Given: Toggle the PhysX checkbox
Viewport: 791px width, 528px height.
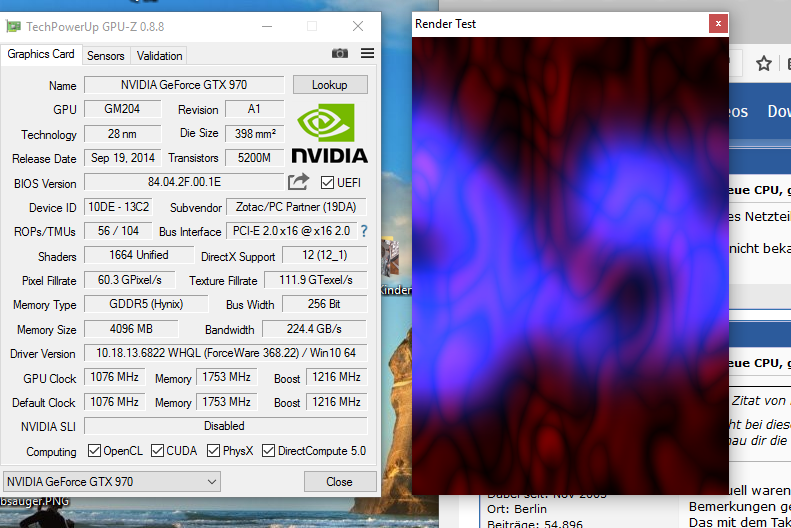Looking at the screenshot, I should [213, 450].
